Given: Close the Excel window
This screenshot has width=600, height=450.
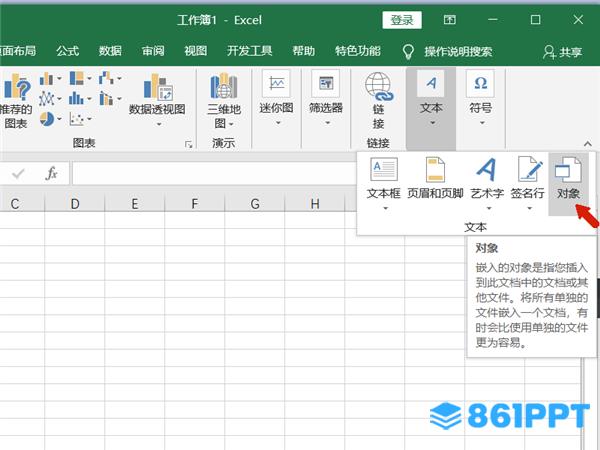Looking at the screenshot, I should [578, 20].
